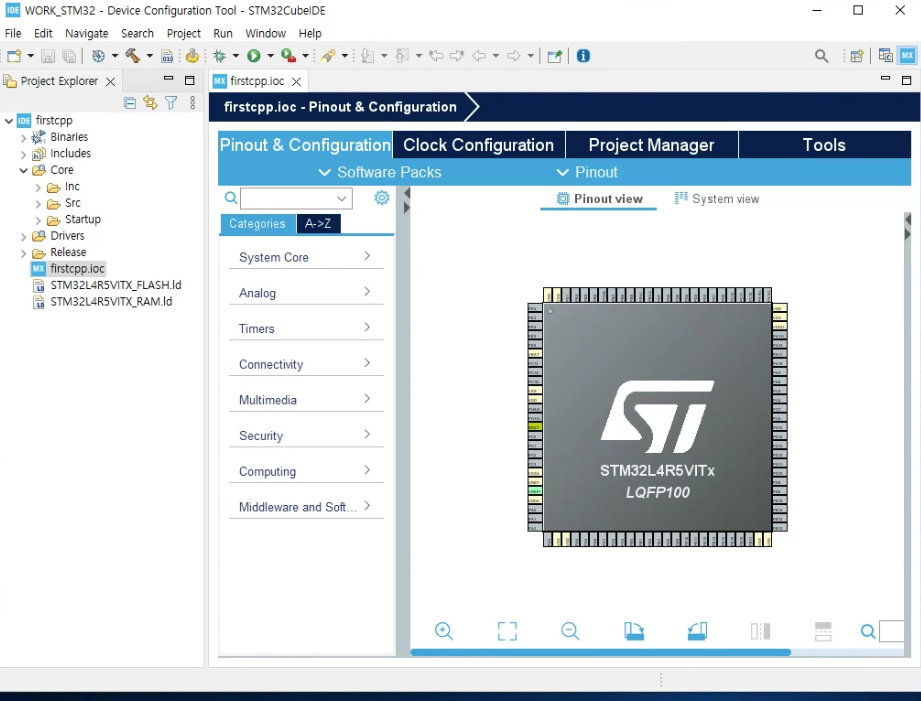Viewport: 921px width, 701px height.
Task: Expand the Includes node
Action: coord(23,154)
